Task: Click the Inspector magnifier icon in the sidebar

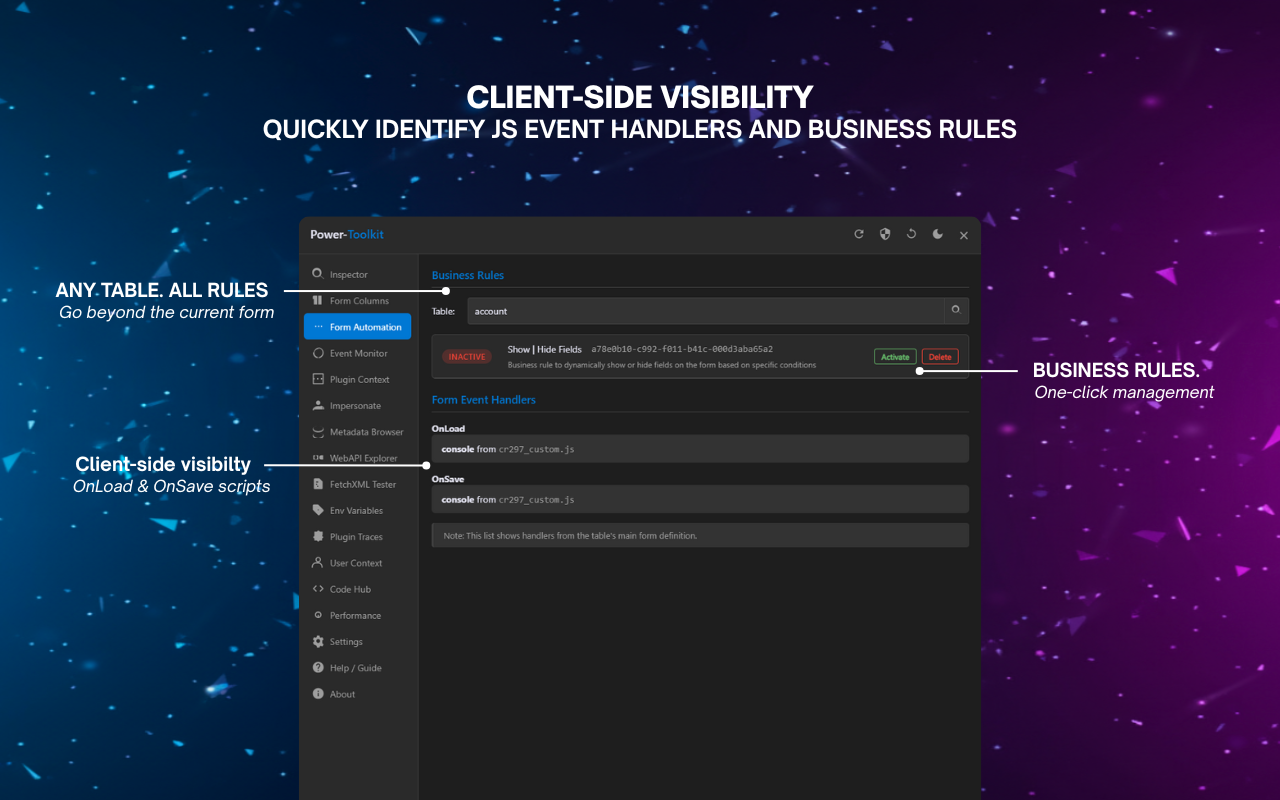Action: point(318,274)
